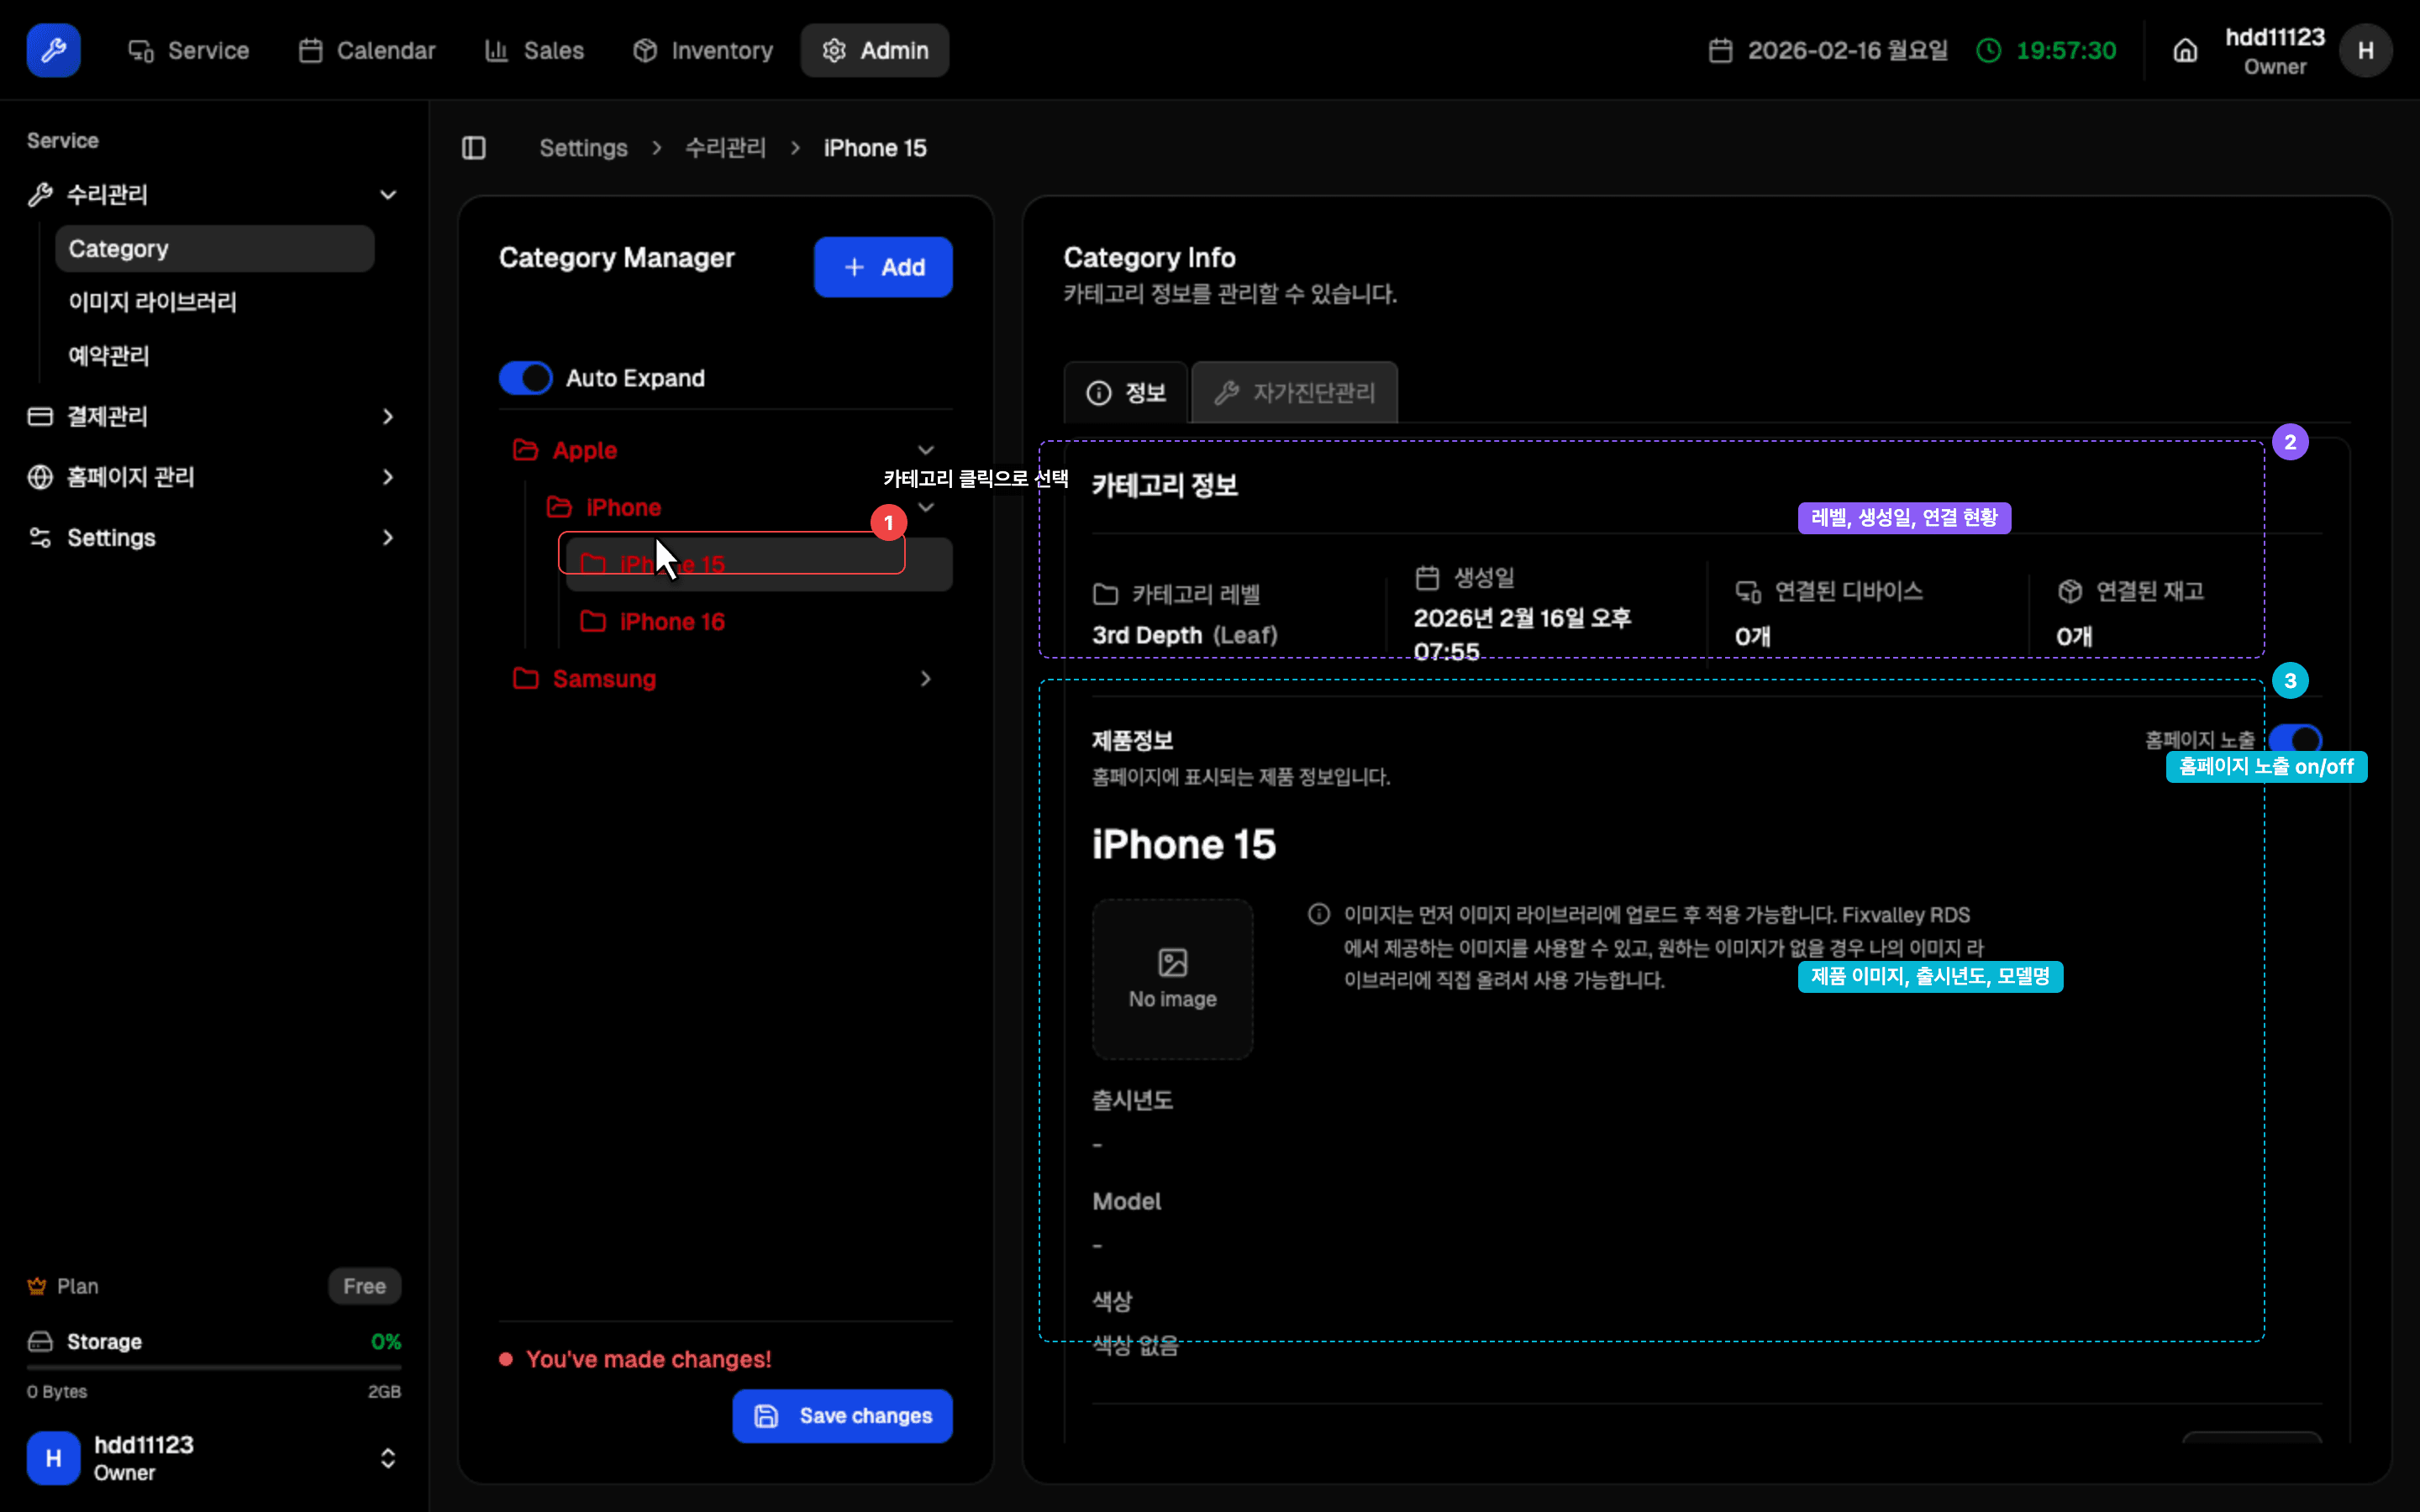The height and width of the screenshot is (1512, 2420).
Task: Switch to the 자가진단관리 tab
Action: [x=1295, y=393]
